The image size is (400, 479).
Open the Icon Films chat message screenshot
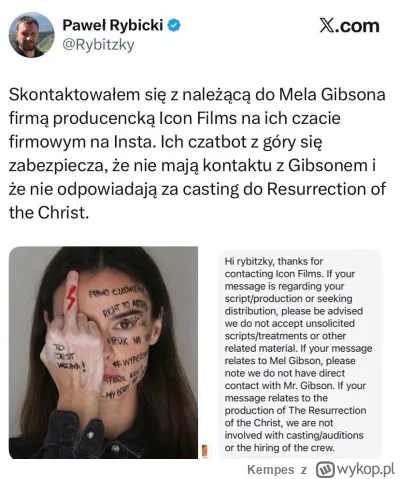300,354
